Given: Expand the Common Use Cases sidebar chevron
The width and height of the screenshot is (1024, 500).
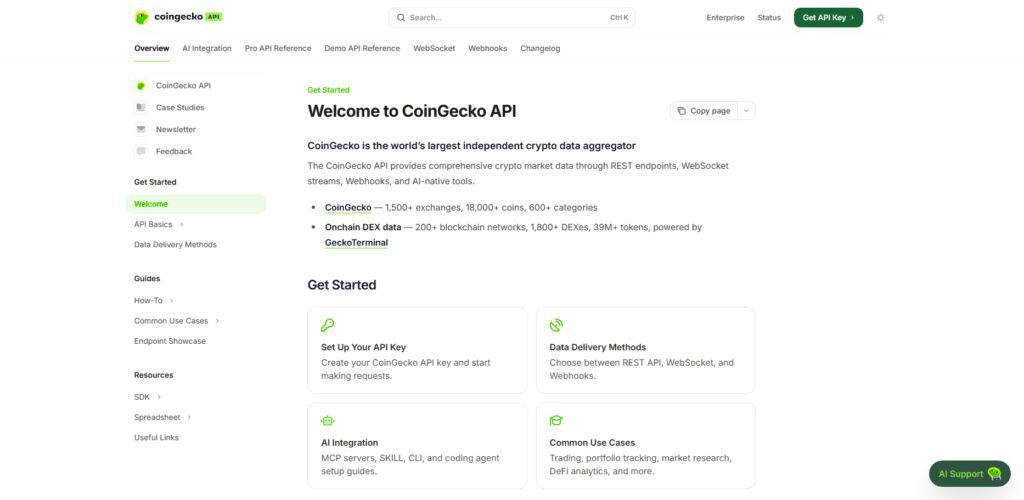Looking at the screenshot, I should coord(217,321).
